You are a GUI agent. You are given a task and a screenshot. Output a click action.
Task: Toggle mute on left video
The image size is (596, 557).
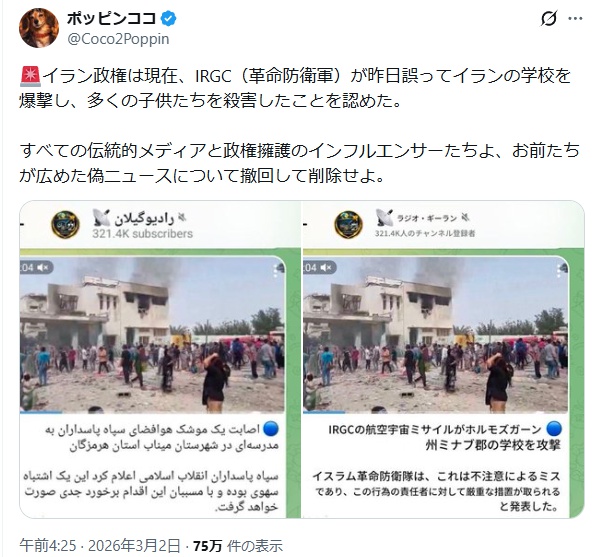[43, 268]
